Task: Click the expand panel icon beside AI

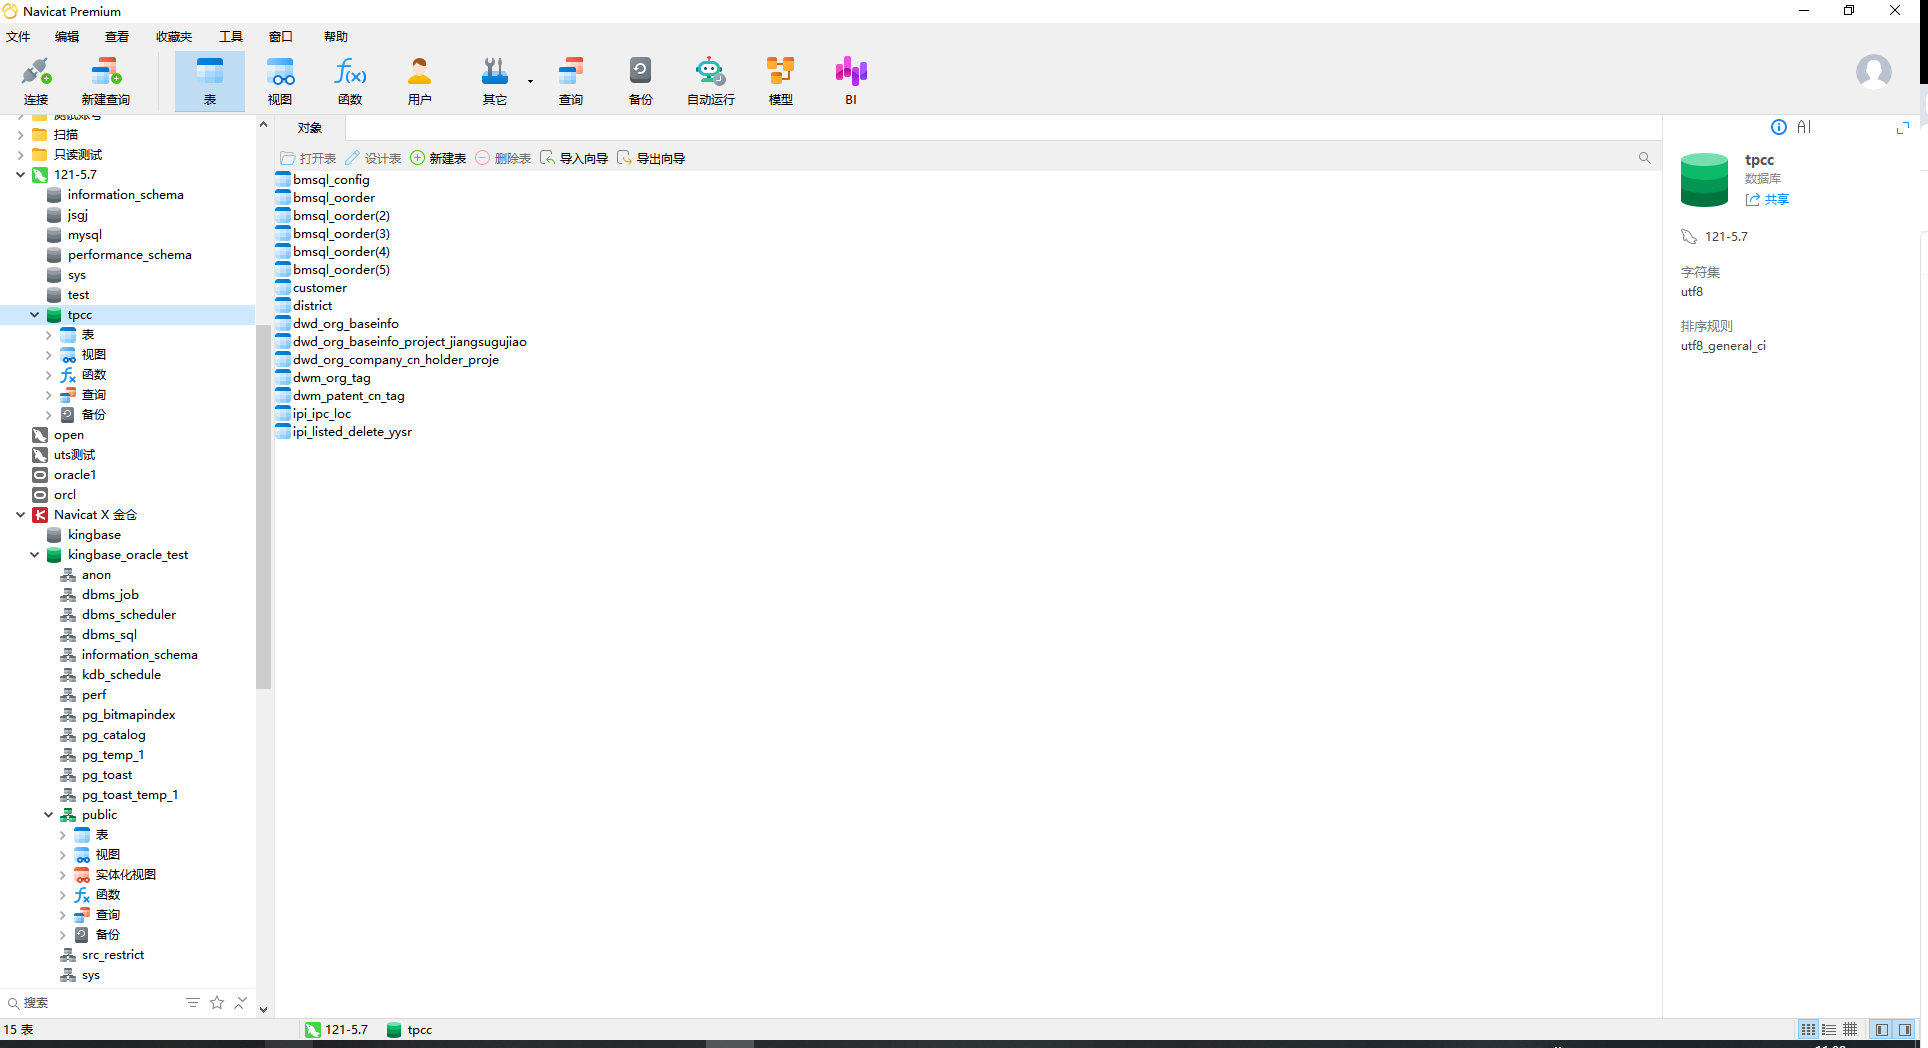Action: tap(1903, 127)
